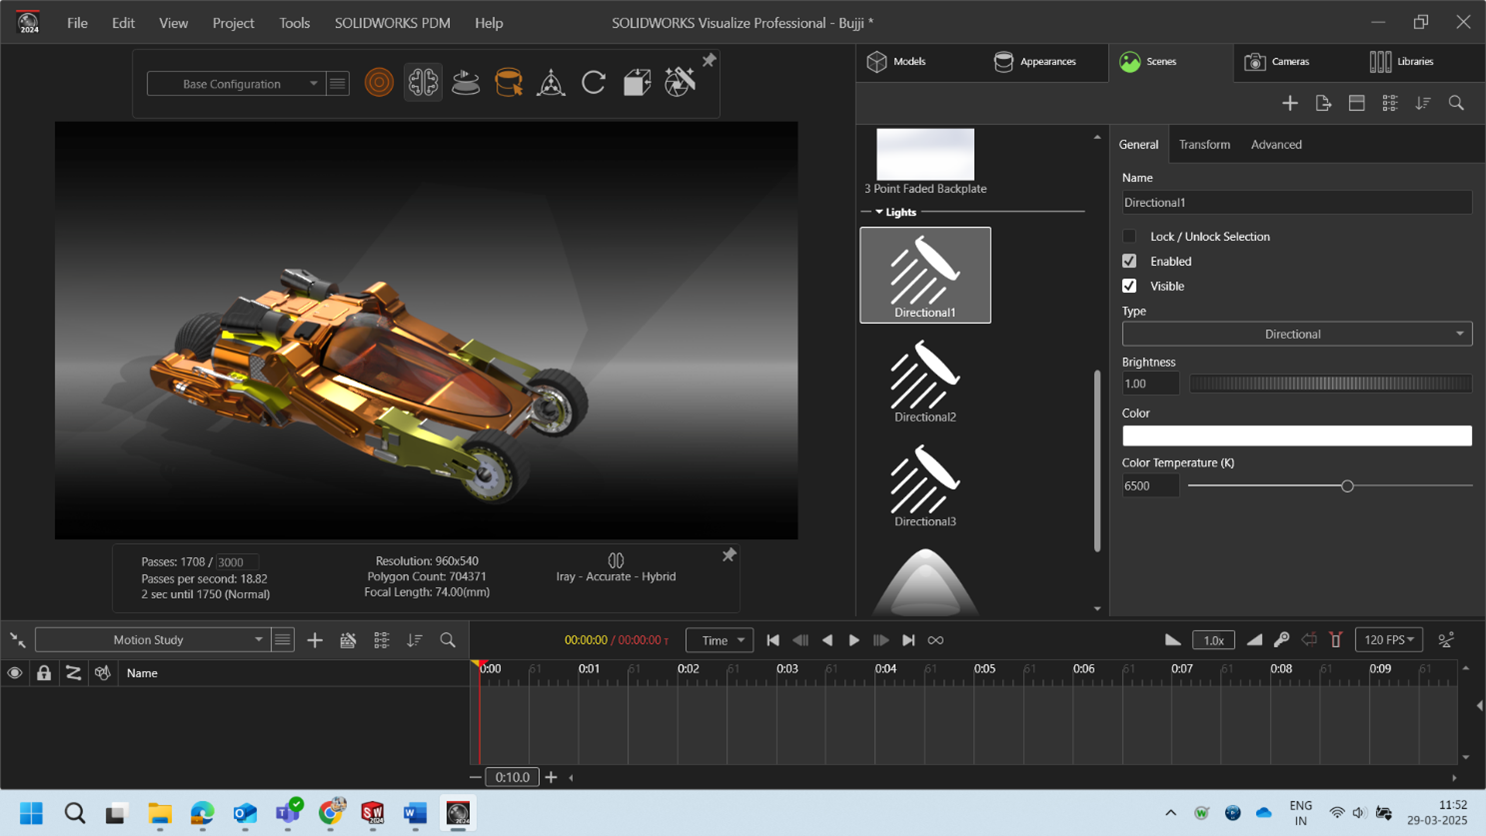The height and width of the screenshot is (836, 1486).
Task: Open the Transform tab
Action: (1204, 145)
